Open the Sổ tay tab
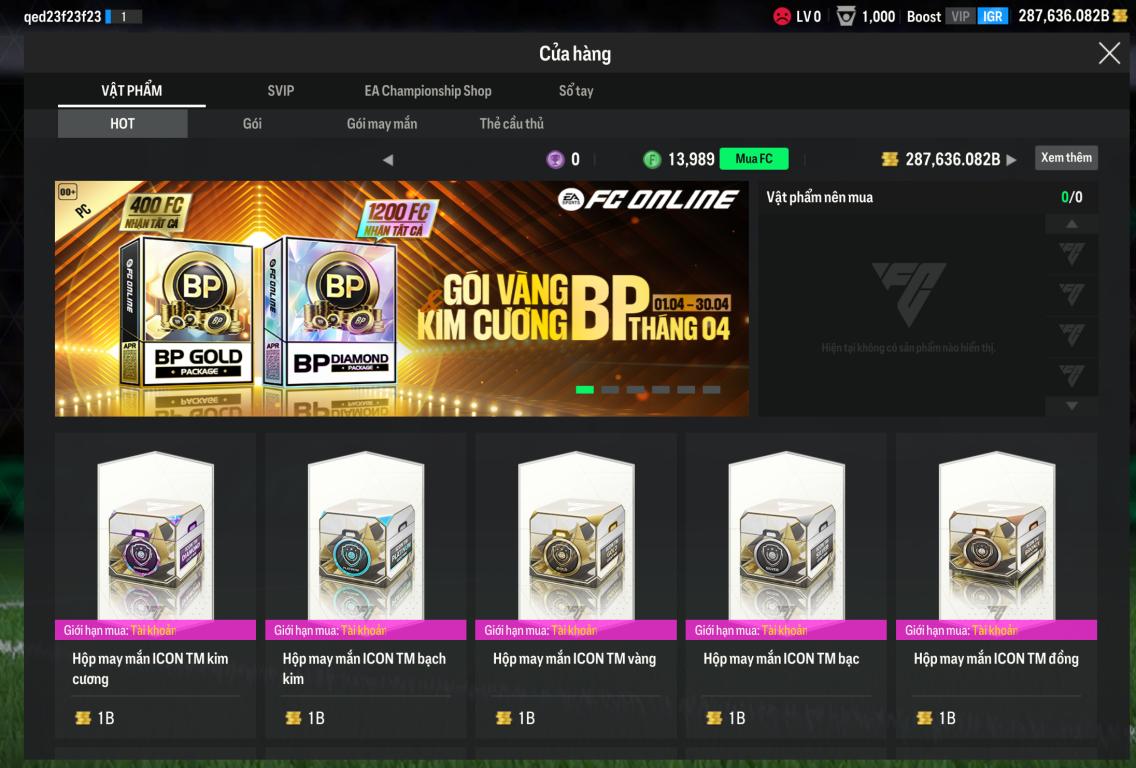 click(x=576, y=91)
